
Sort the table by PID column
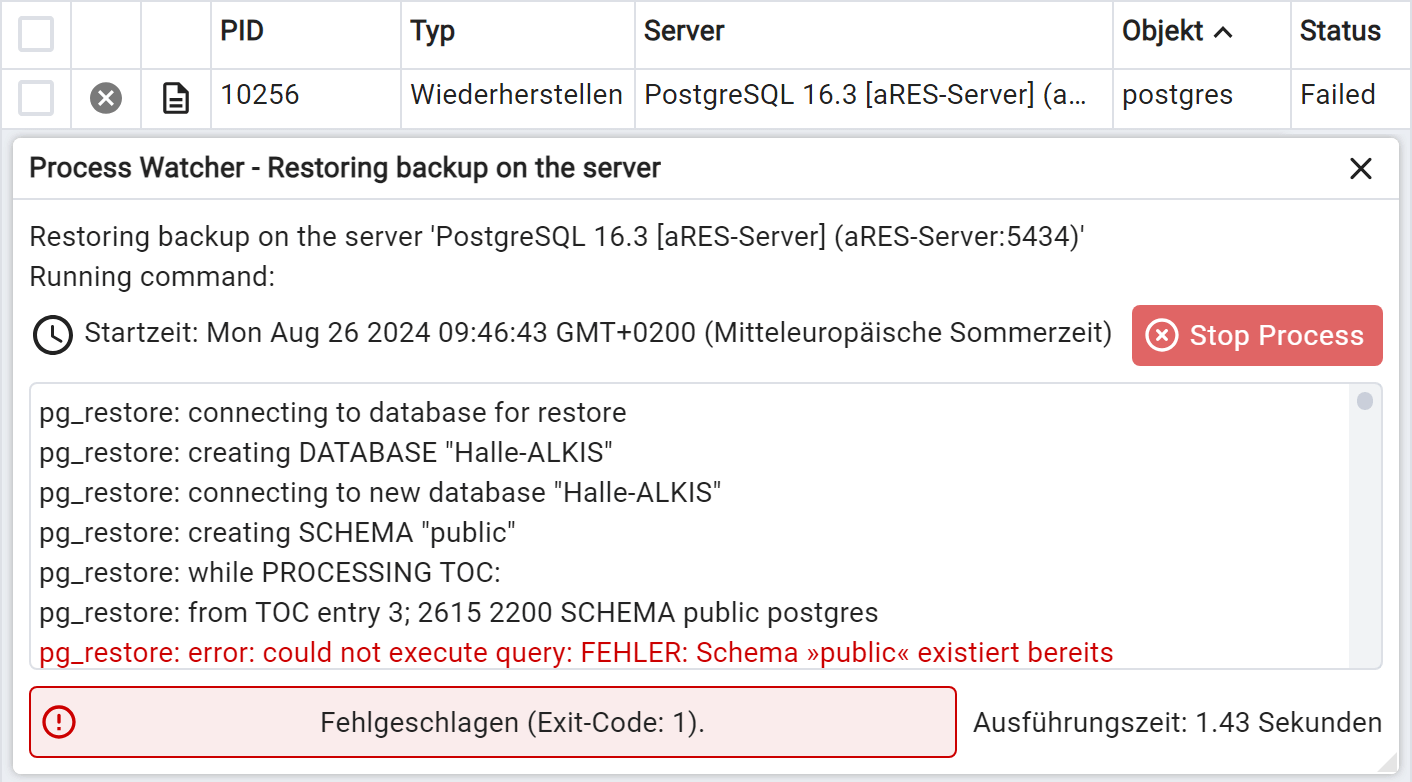point(242,32)
